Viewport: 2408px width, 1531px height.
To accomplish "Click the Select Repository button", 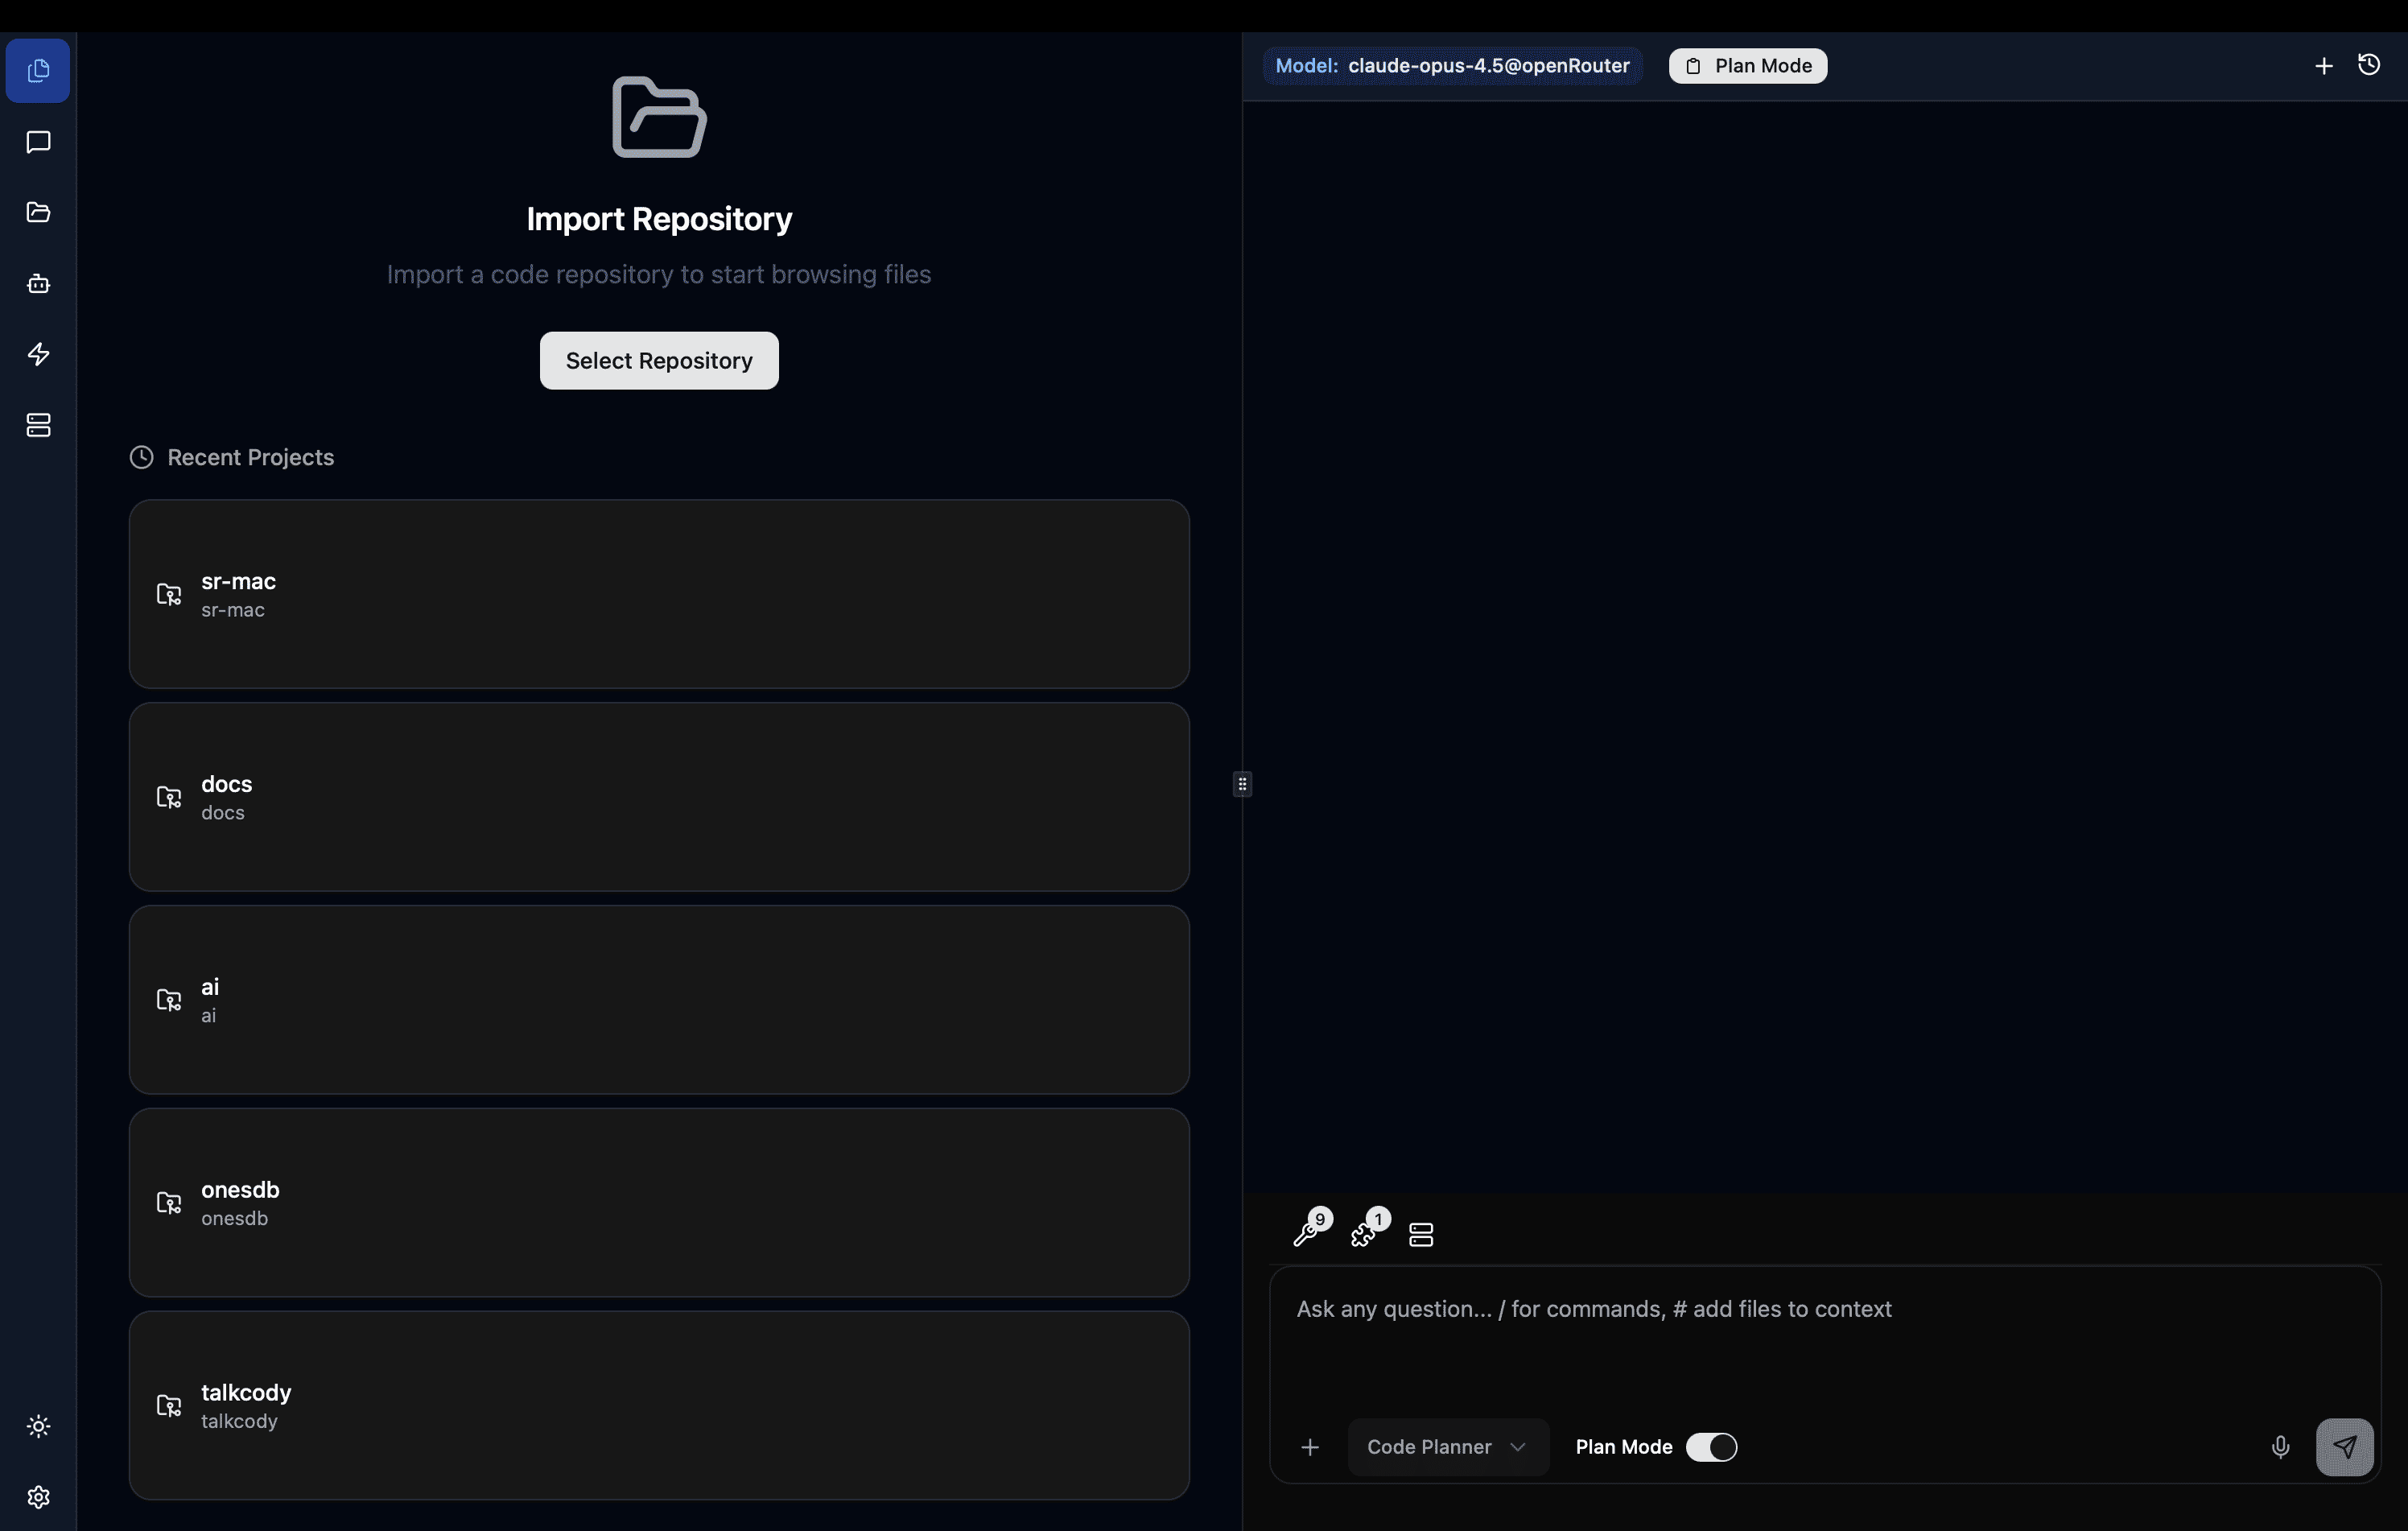I will (x=659, y=361).
